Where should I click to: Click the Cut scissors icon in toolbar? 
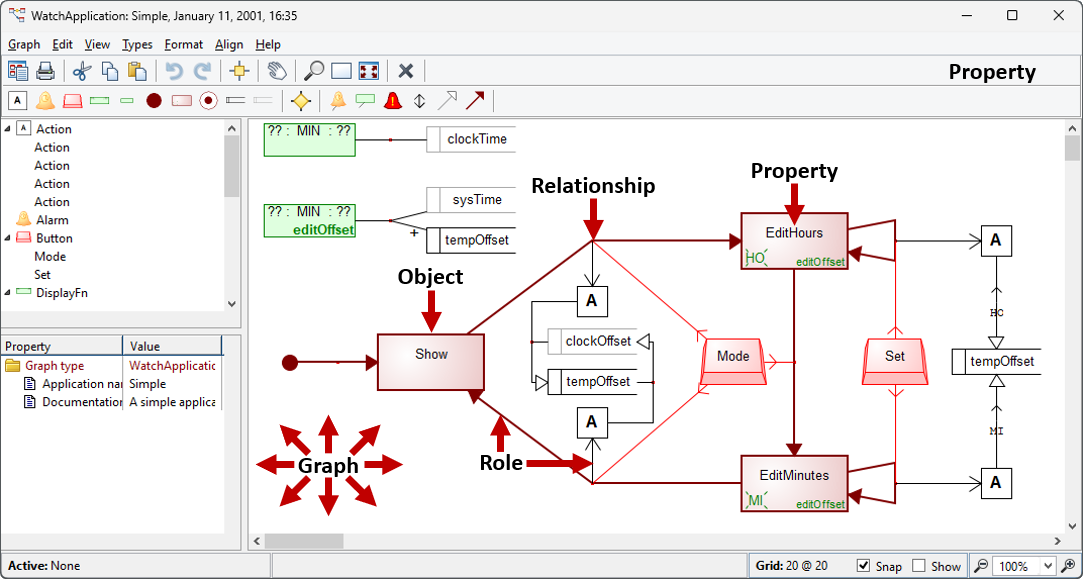(82, 71)
